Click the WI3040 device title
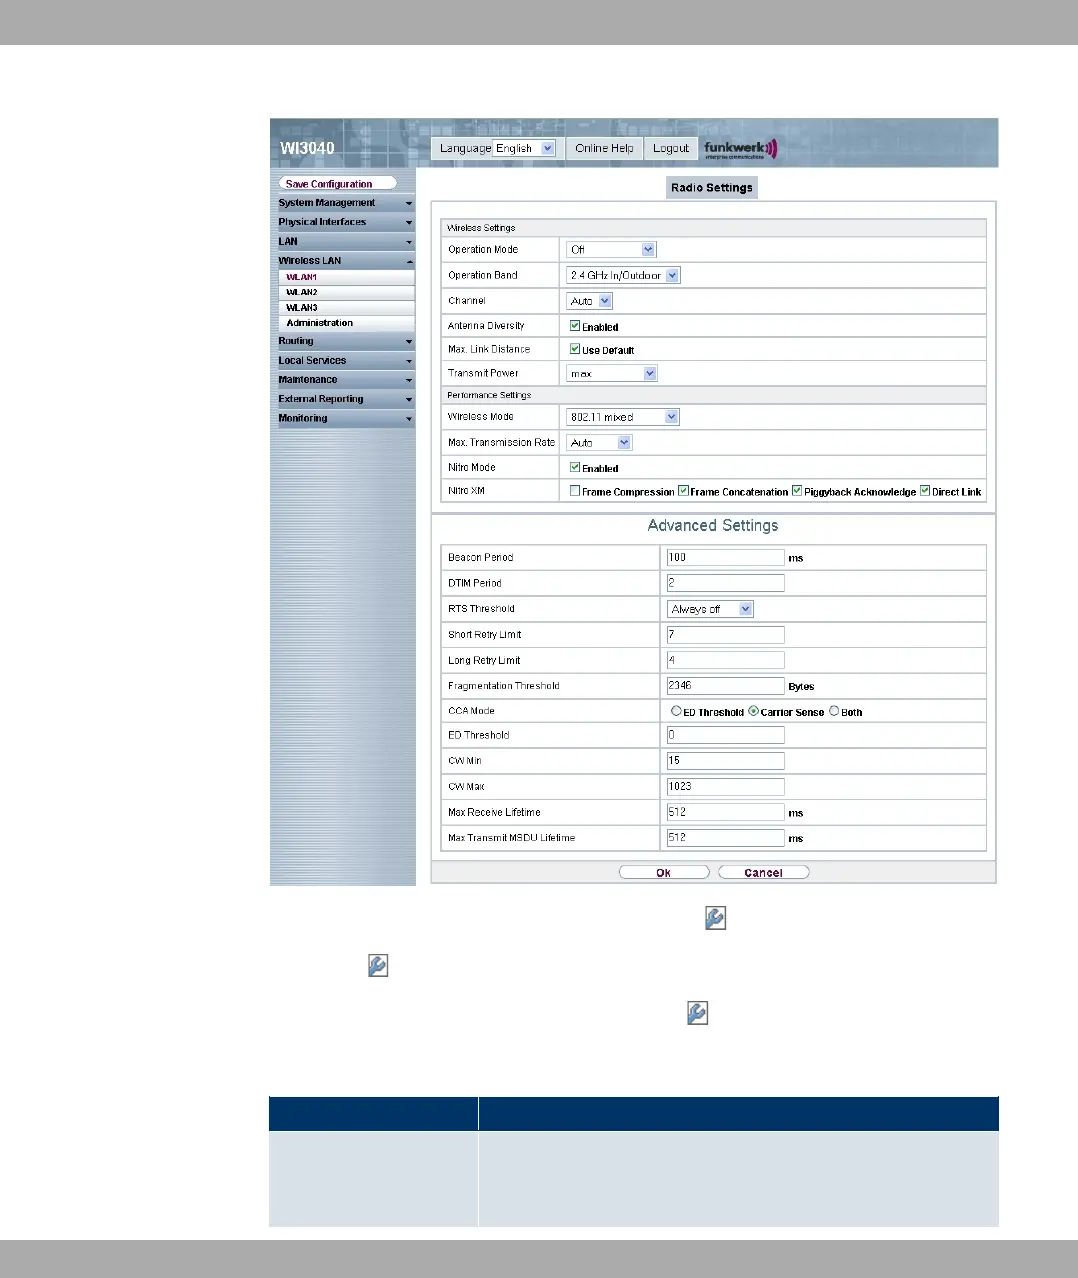This screenshot has height=1278, width=1078. pos(307,148)
